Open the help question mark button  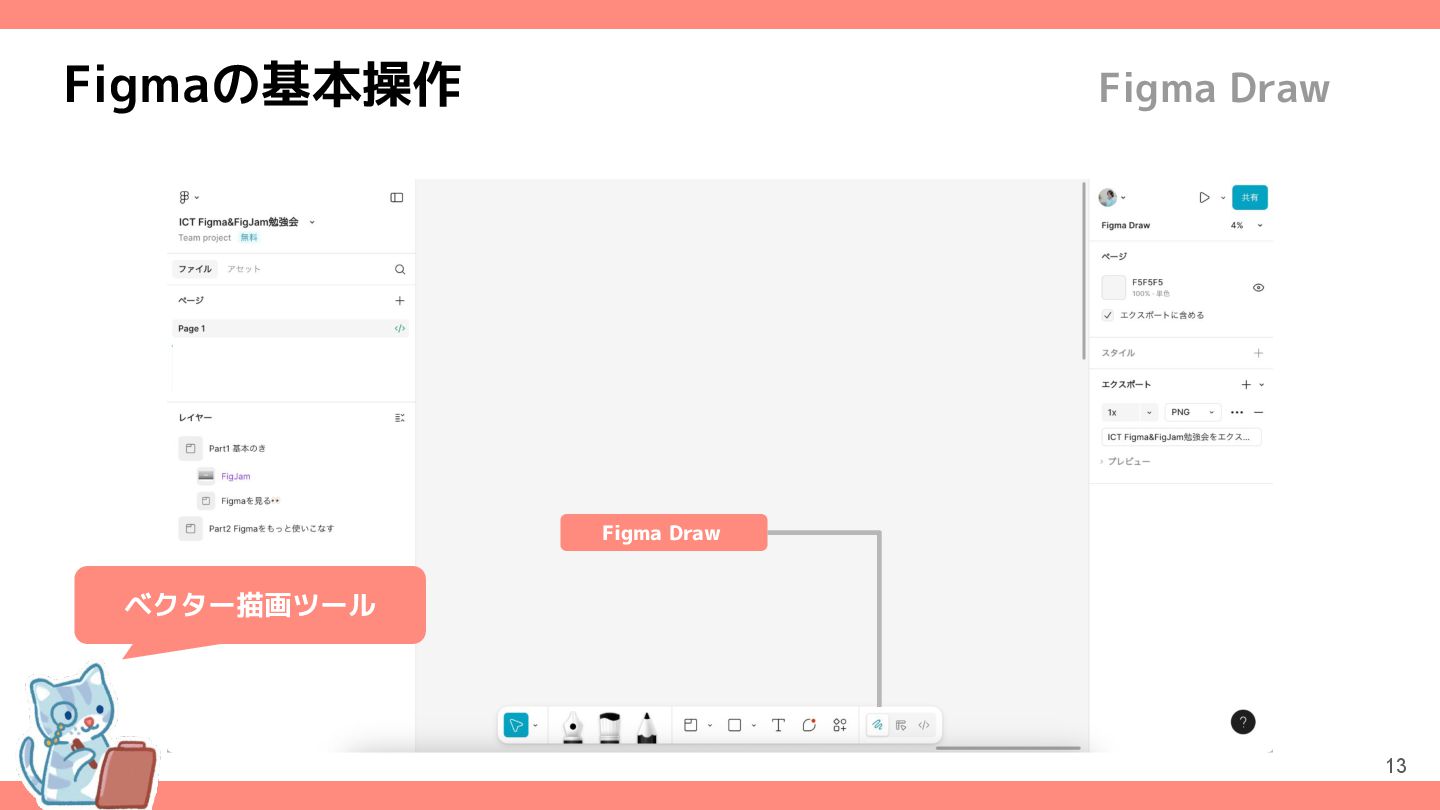point(1243,722)
